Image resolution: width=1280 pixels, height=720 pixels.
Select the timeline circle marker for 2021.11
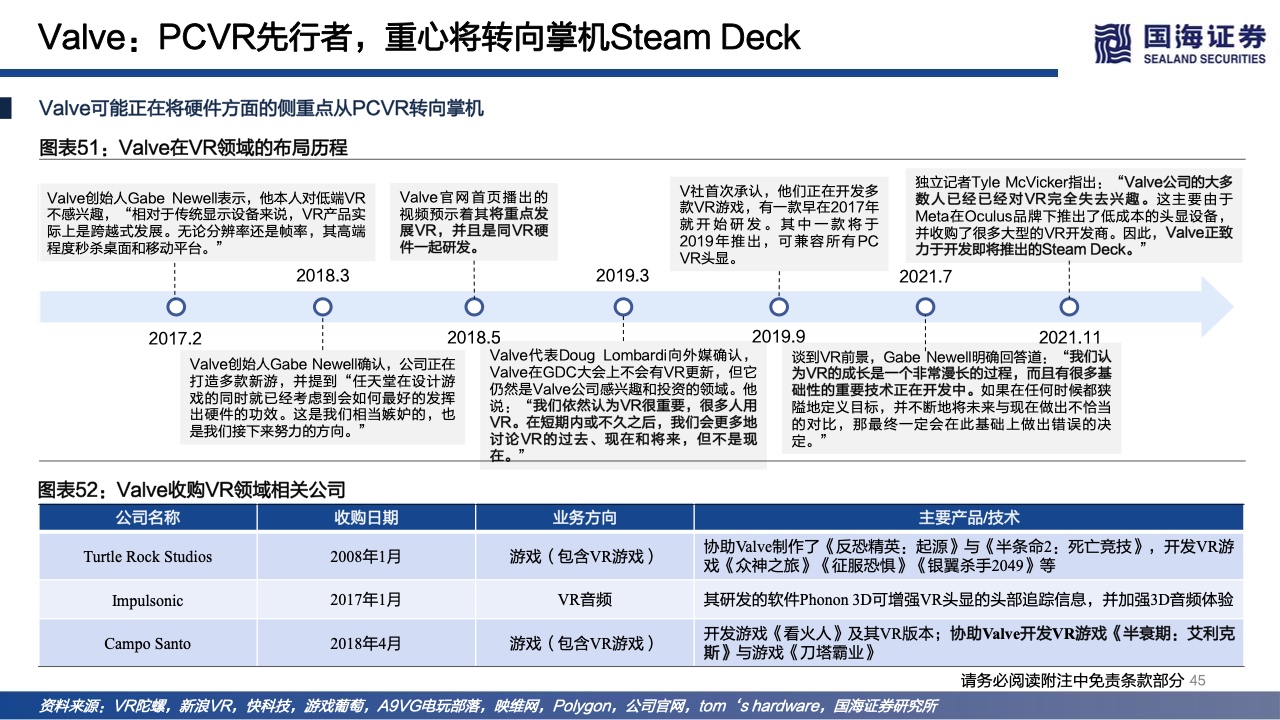[1069, 307]
